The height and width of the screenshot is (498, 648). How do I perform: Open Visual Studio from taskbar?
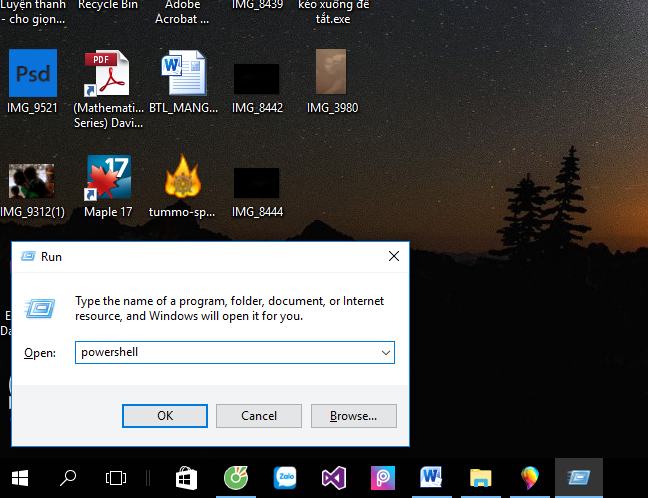tap(334, 478)
